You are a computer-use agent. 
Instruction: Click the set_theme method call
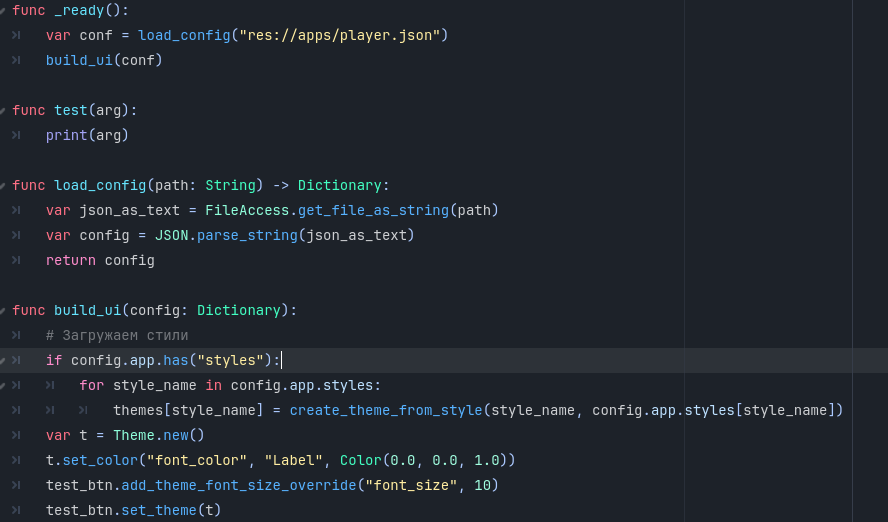159,510
